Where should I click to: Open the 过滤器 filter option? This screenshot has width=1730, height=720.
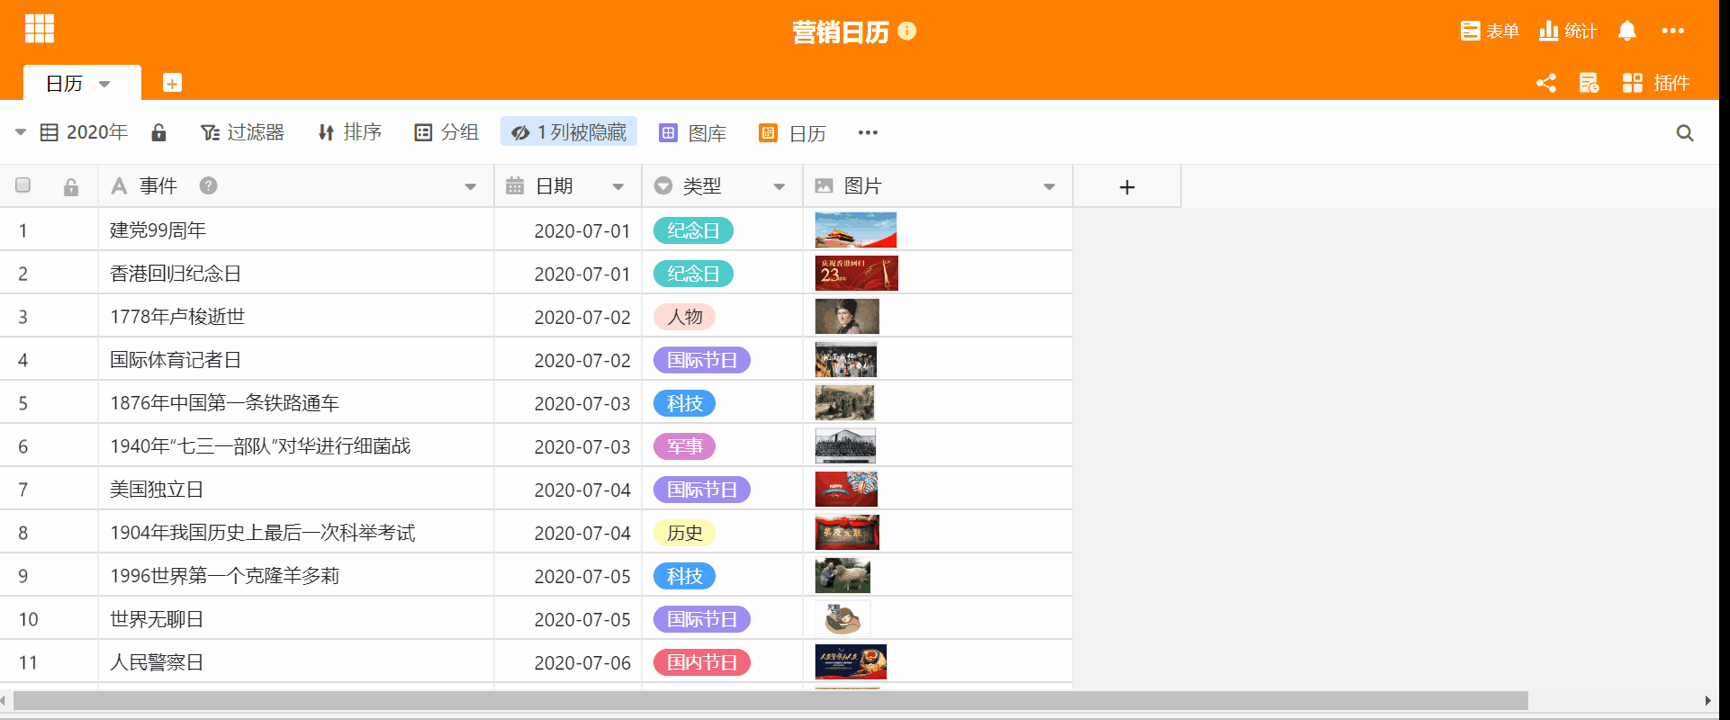(242, 132)
